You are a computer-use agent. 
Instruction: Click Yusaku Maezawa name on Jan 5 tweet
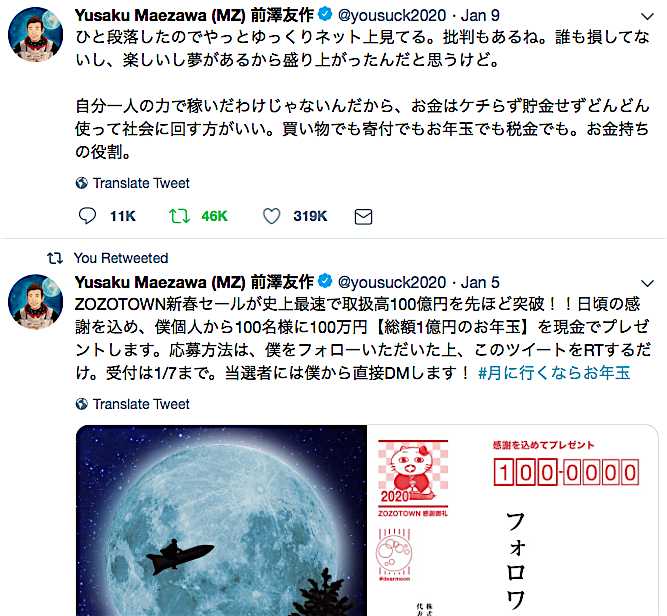tap(194, 282)
